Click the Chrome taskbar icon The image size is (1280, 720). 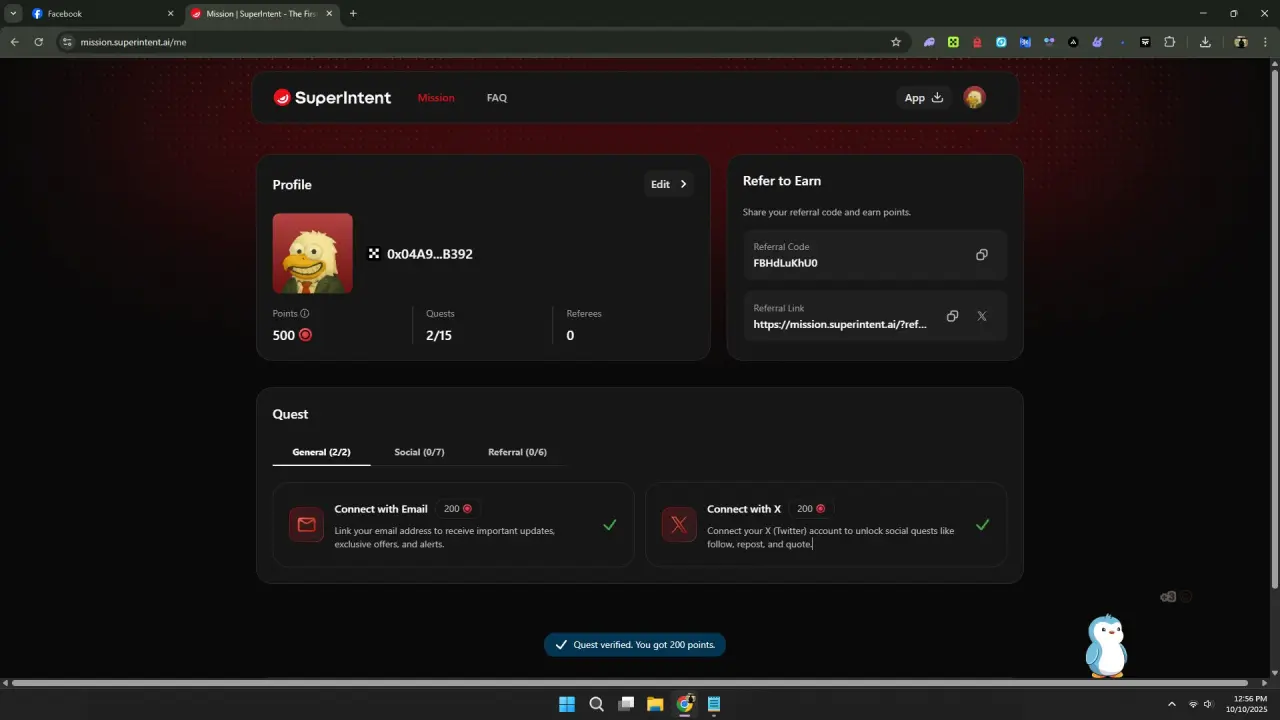[x=685, y=704]
